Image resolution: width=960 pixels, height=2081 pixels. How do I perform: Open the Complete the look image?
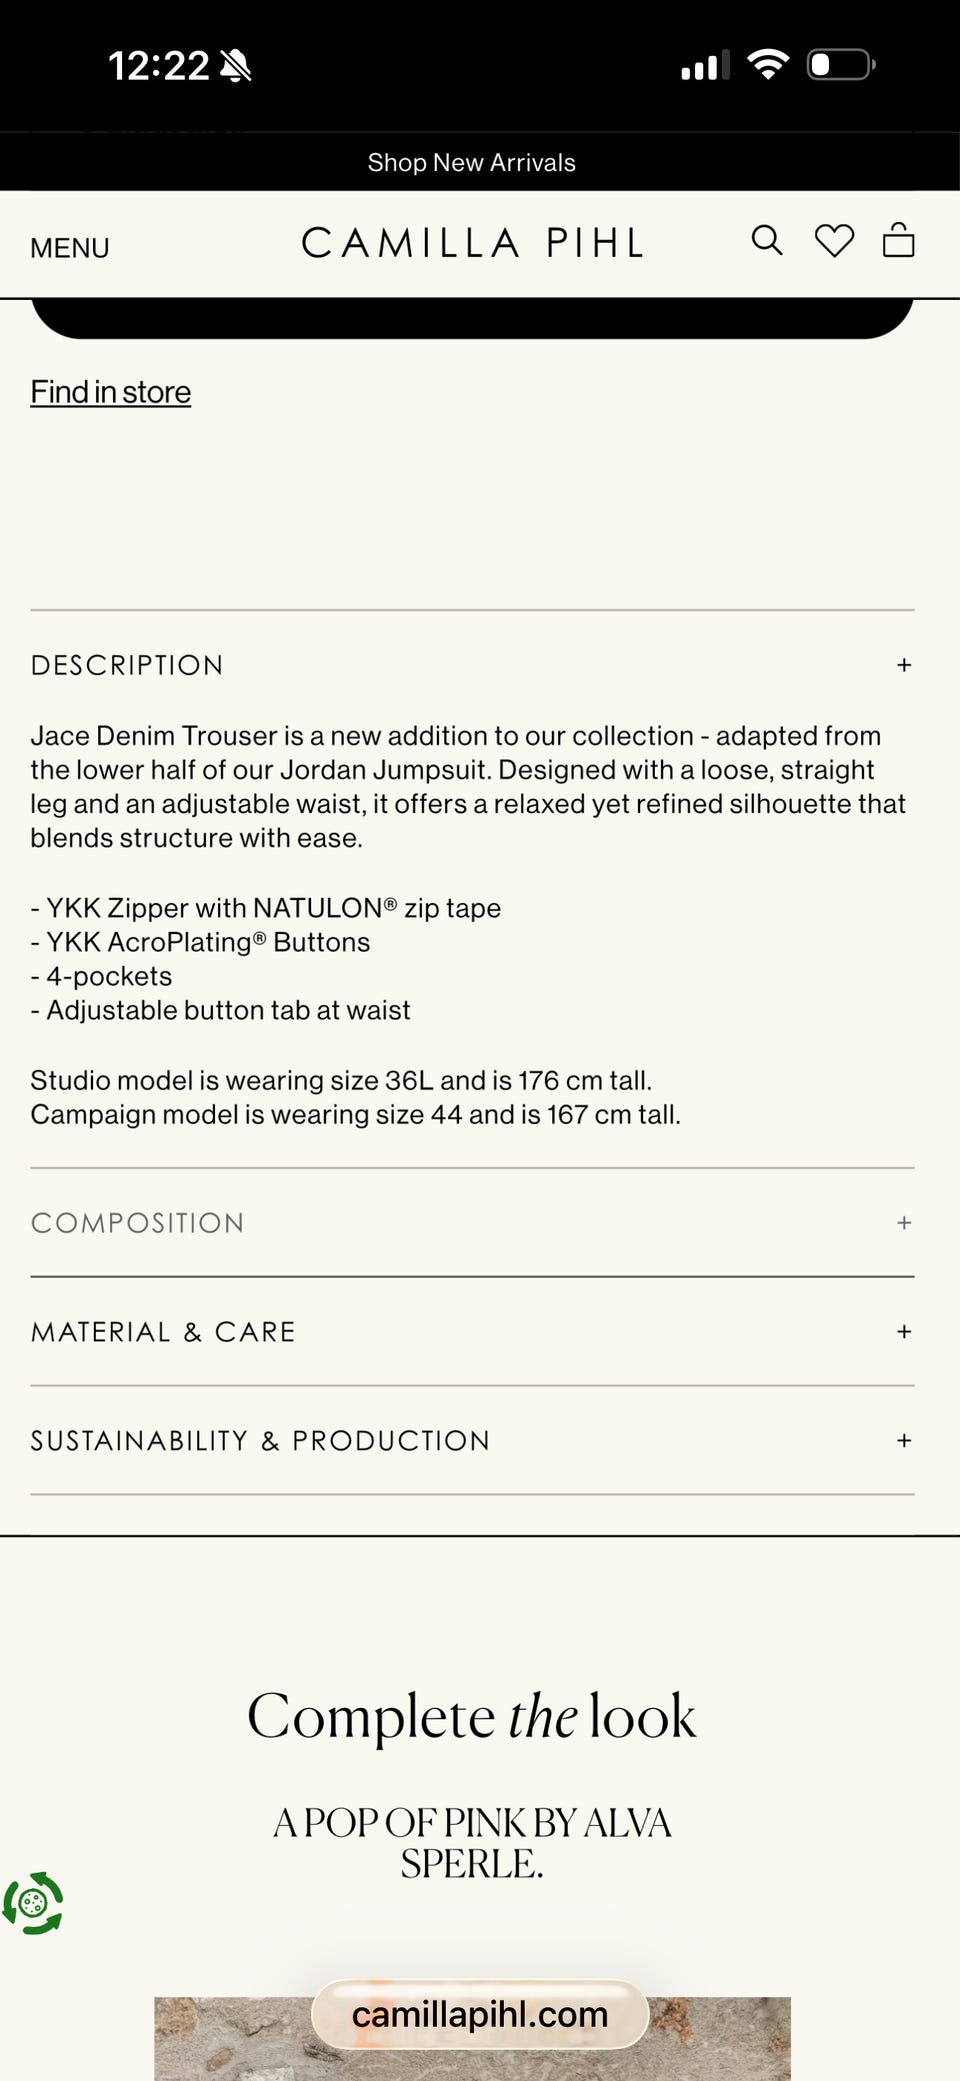click(472, 2038)
